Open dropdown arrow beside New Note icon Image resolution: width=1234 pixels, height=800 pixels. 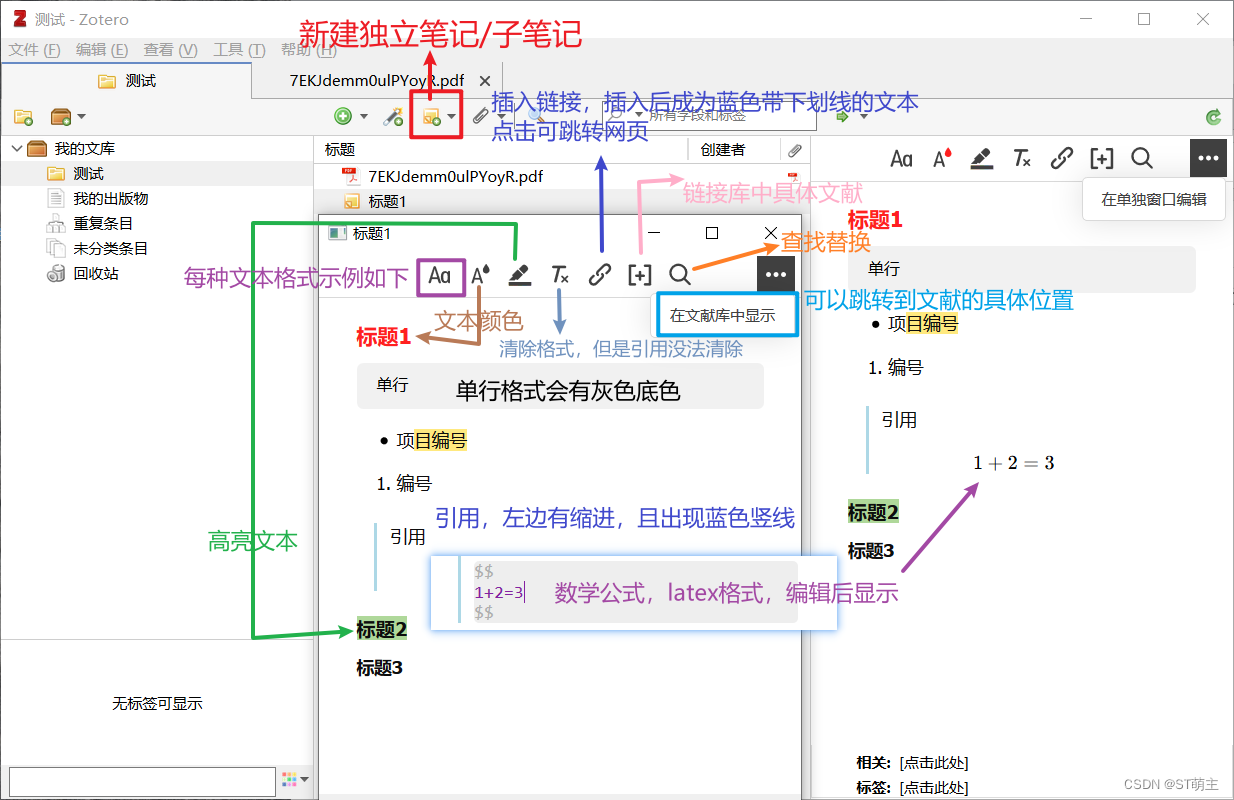click(452, 117)
